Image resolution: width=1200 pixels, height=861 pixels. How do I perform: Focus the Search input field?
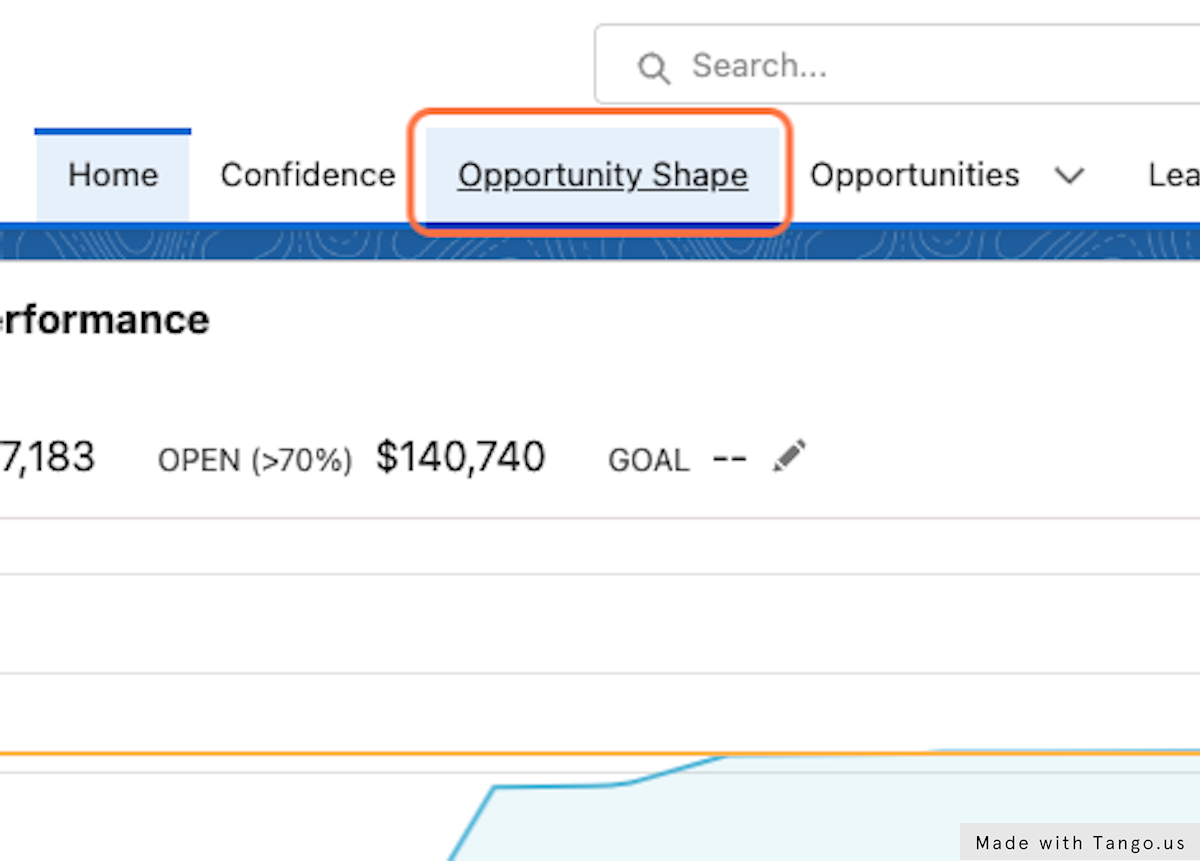[x=900, y=66]
